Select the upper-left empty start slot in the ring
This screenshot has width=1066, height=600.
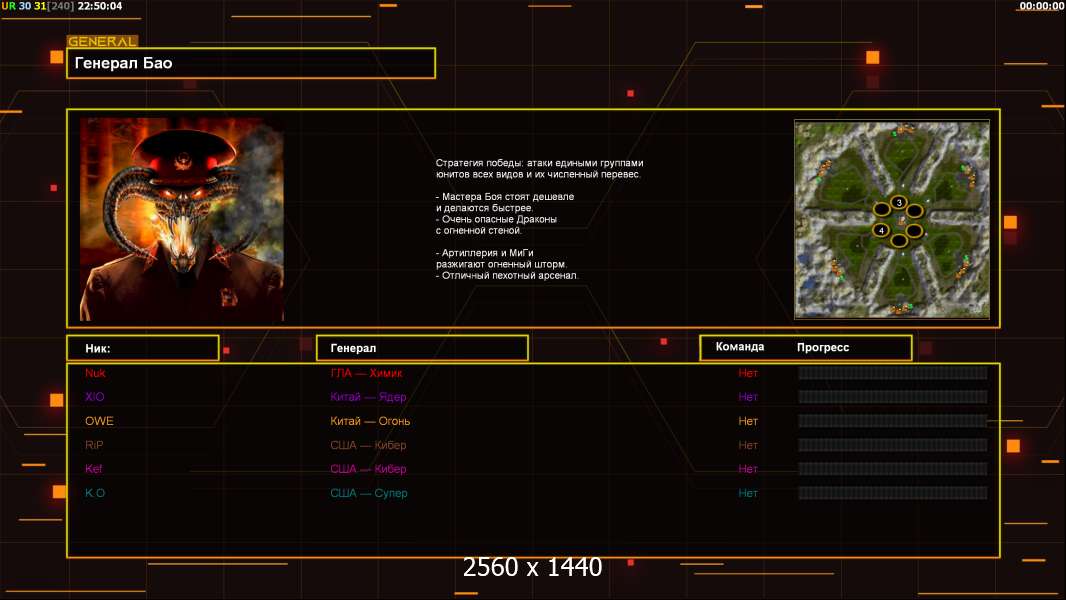coord(881,209)
